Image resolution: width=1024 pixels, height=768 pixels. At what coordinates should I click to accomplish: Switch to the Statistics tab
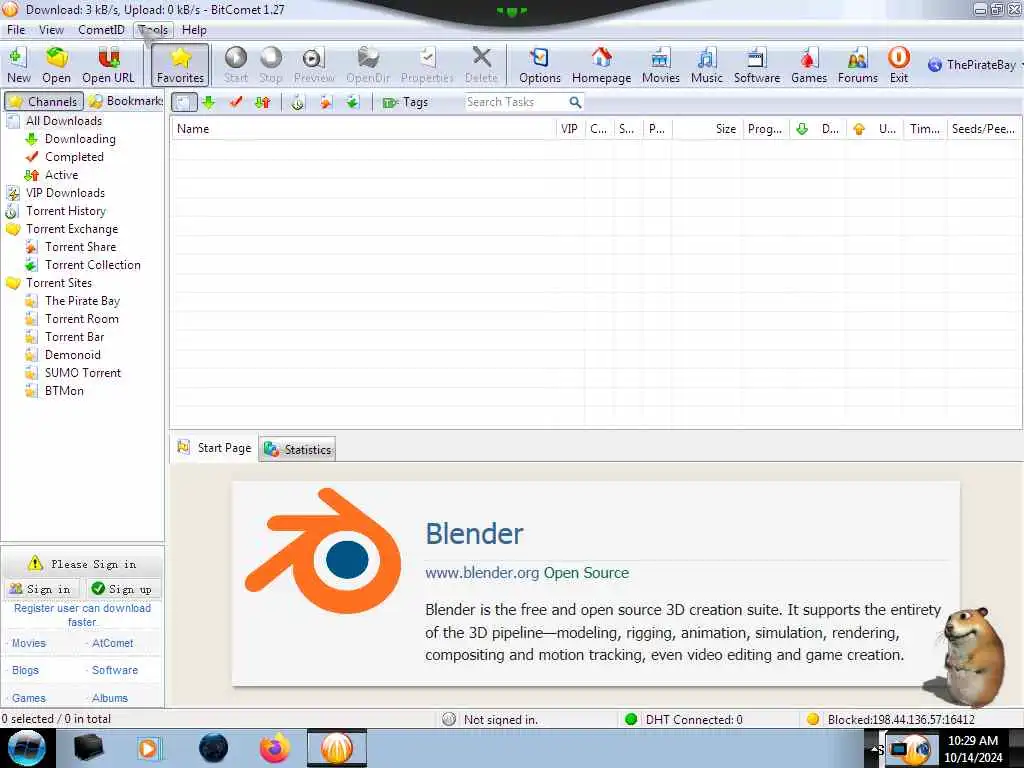click(298, 449)
